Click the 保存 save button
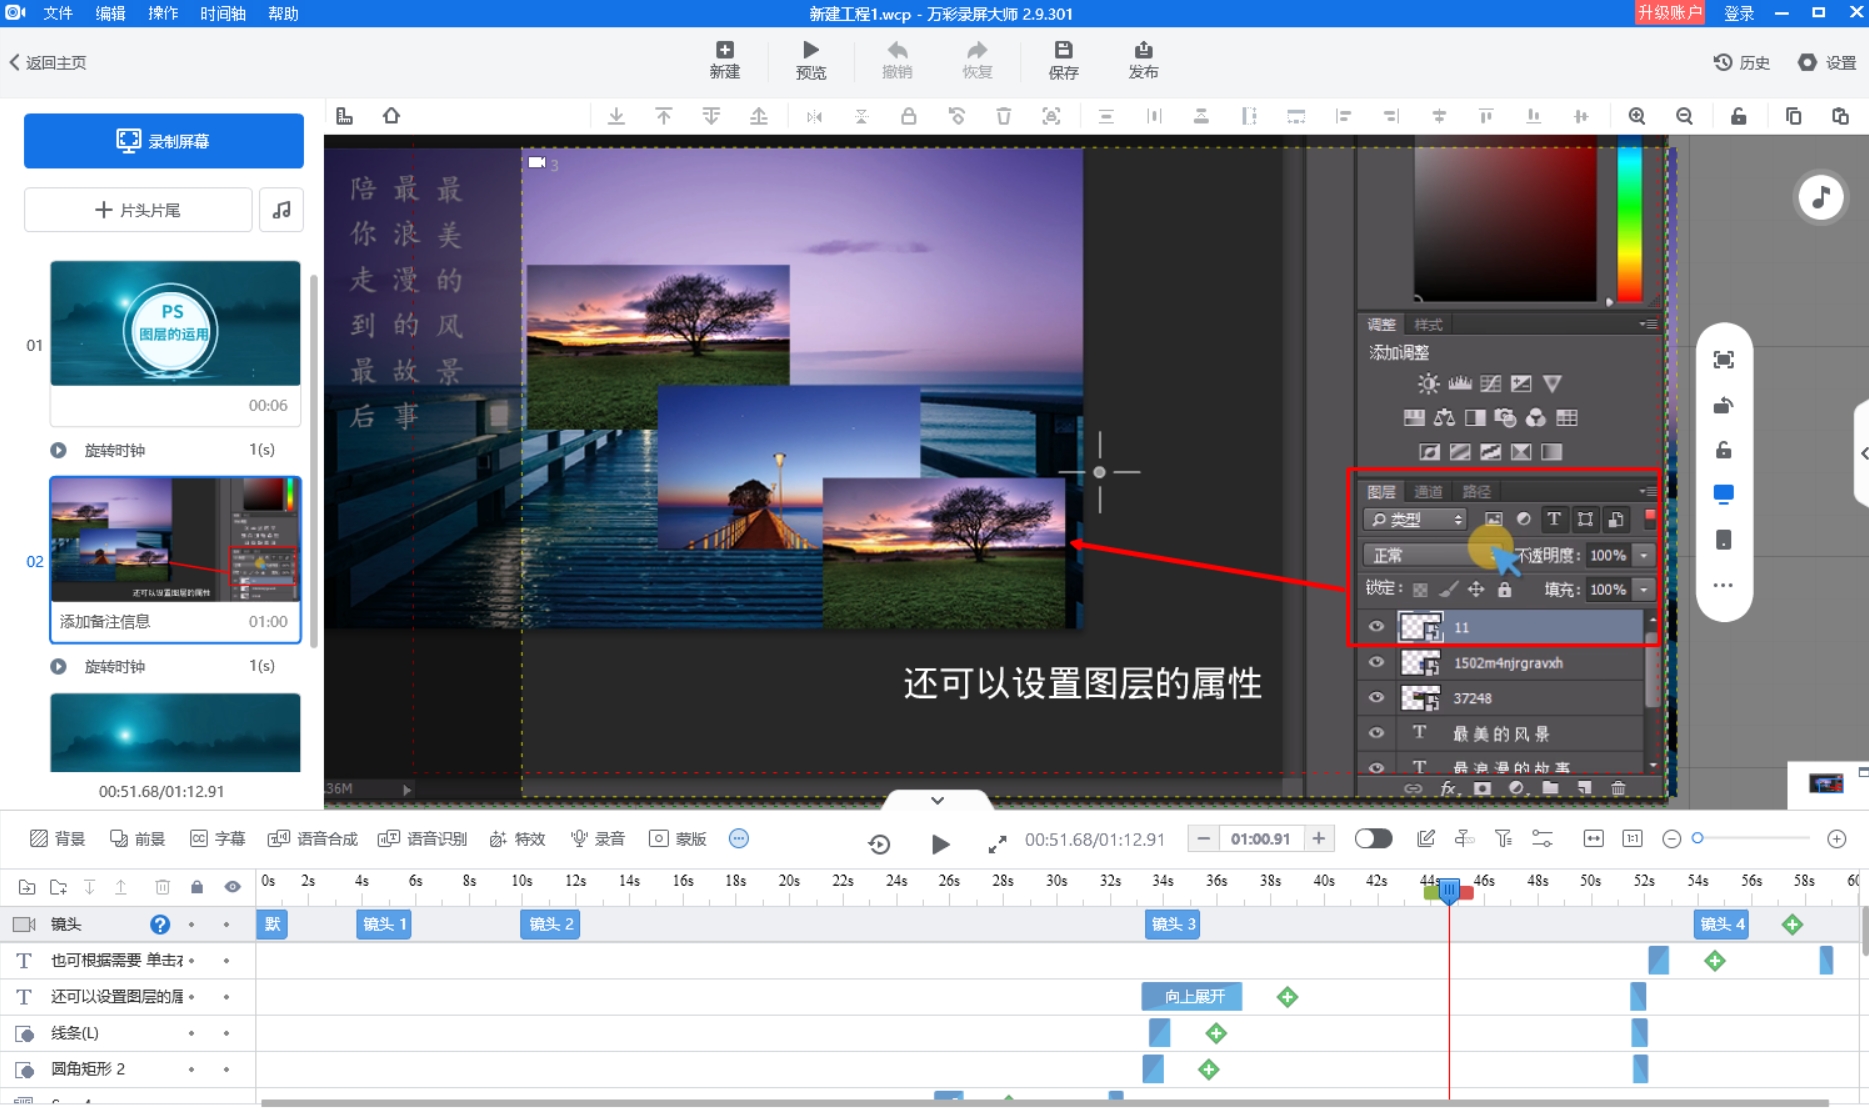This screenshot has height=1116, width=1869. tap(1063, 61)
